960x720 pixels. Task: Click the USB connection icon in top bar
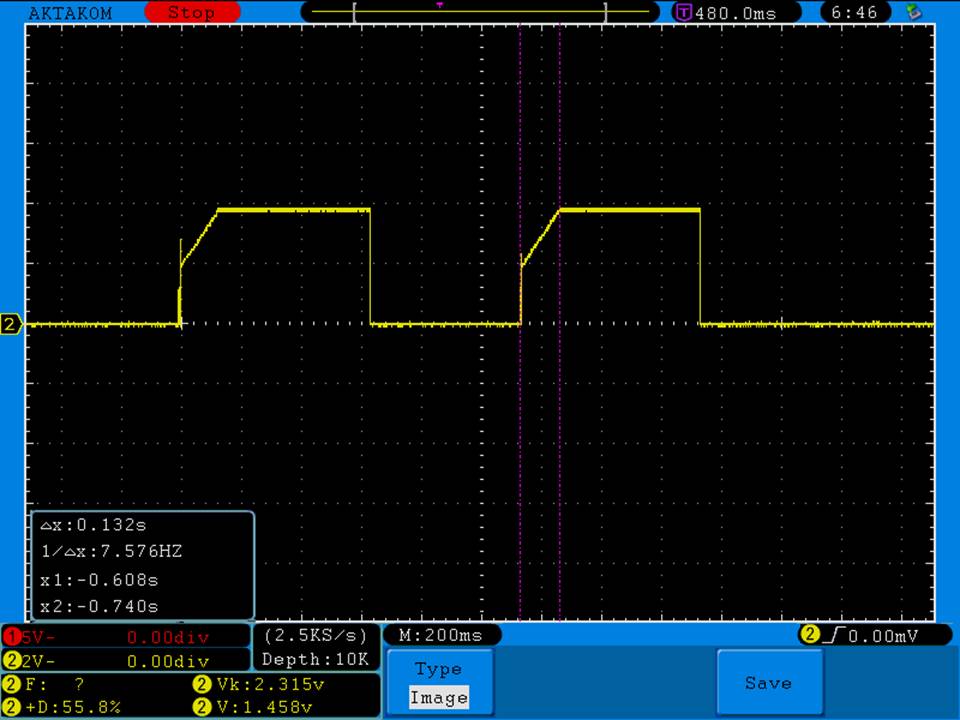[913, 13]
